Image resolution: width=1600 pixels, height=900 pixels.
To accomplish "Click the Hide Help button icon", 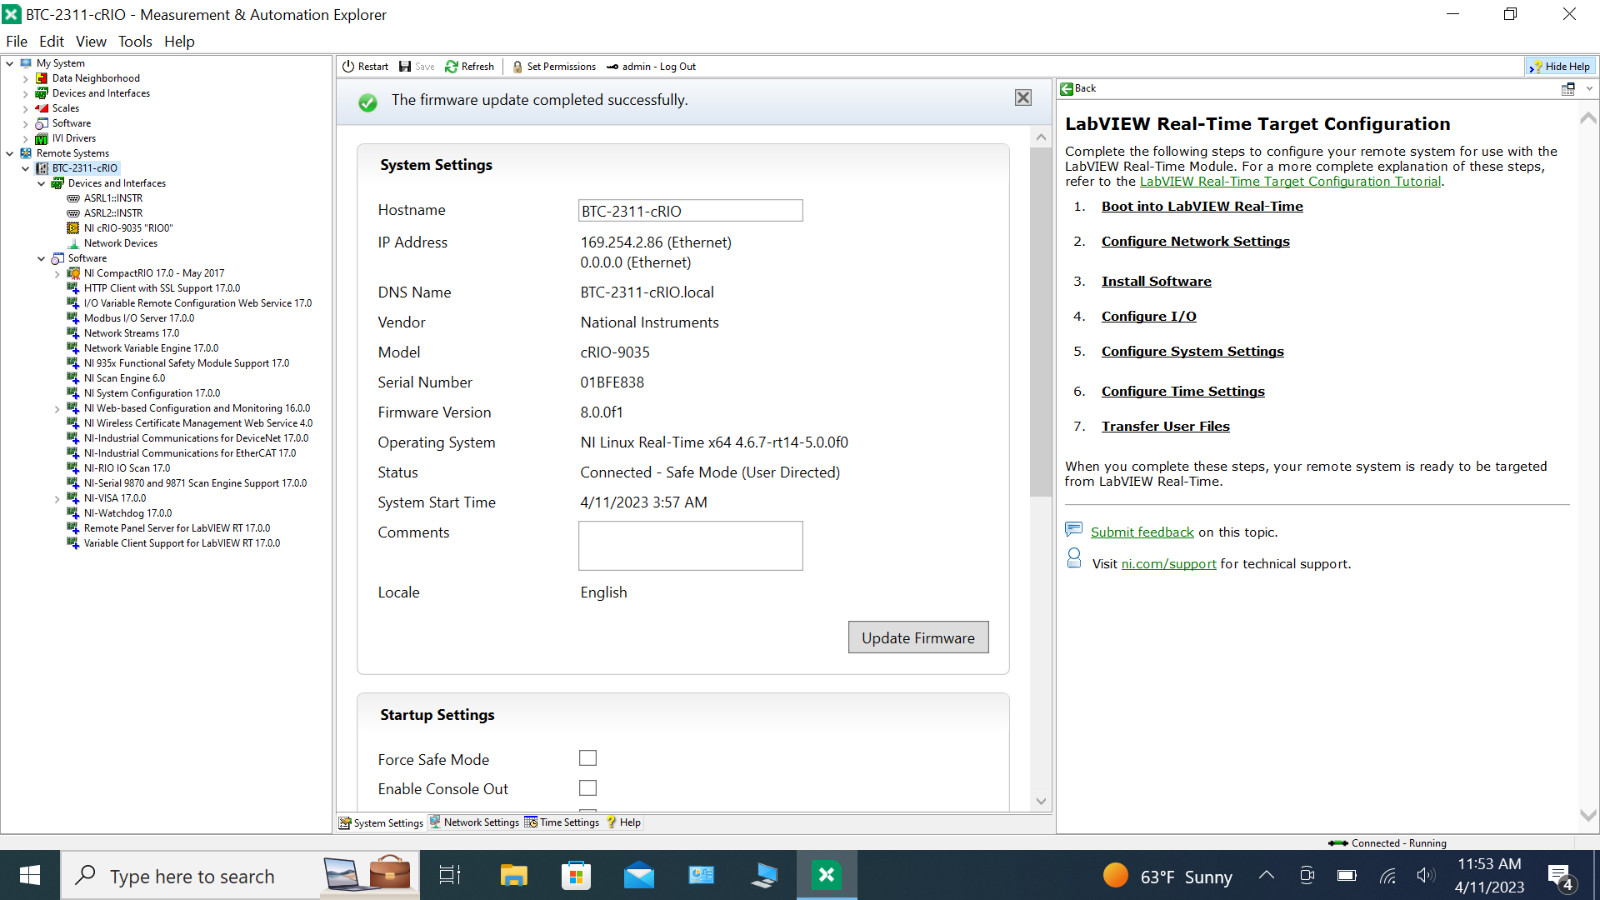I will pos(1534,67).
